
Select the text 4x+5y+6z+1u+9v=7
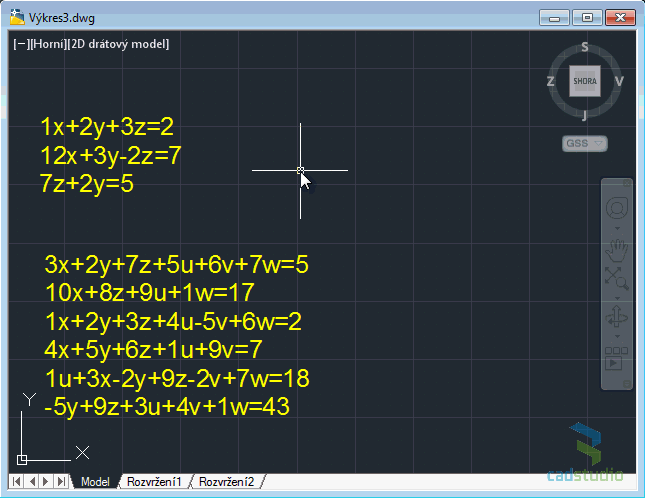[x=153, y=350]
